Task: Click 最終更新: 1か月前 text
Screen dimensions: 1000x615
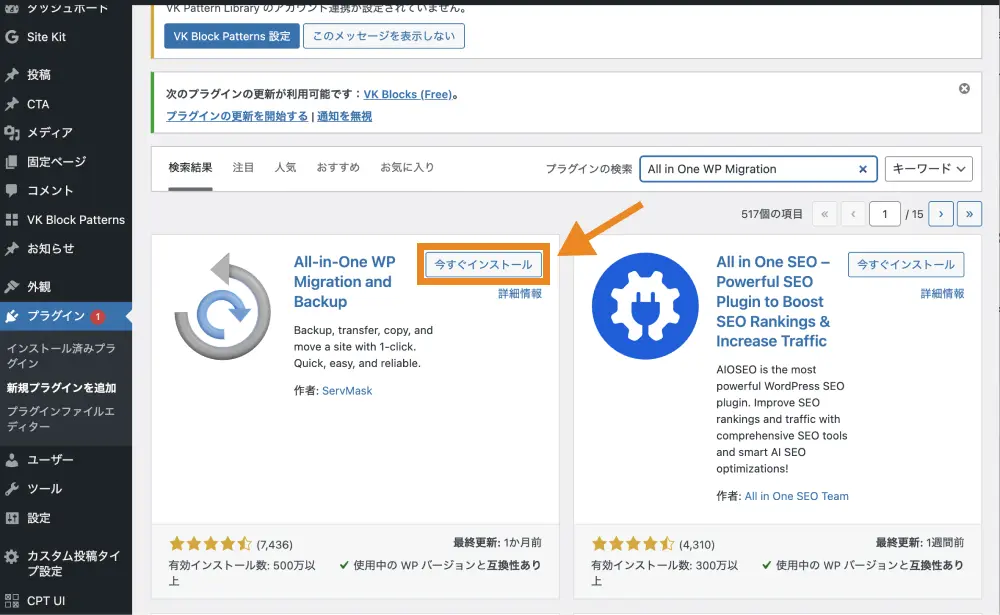Action: [x=497, y=542]
